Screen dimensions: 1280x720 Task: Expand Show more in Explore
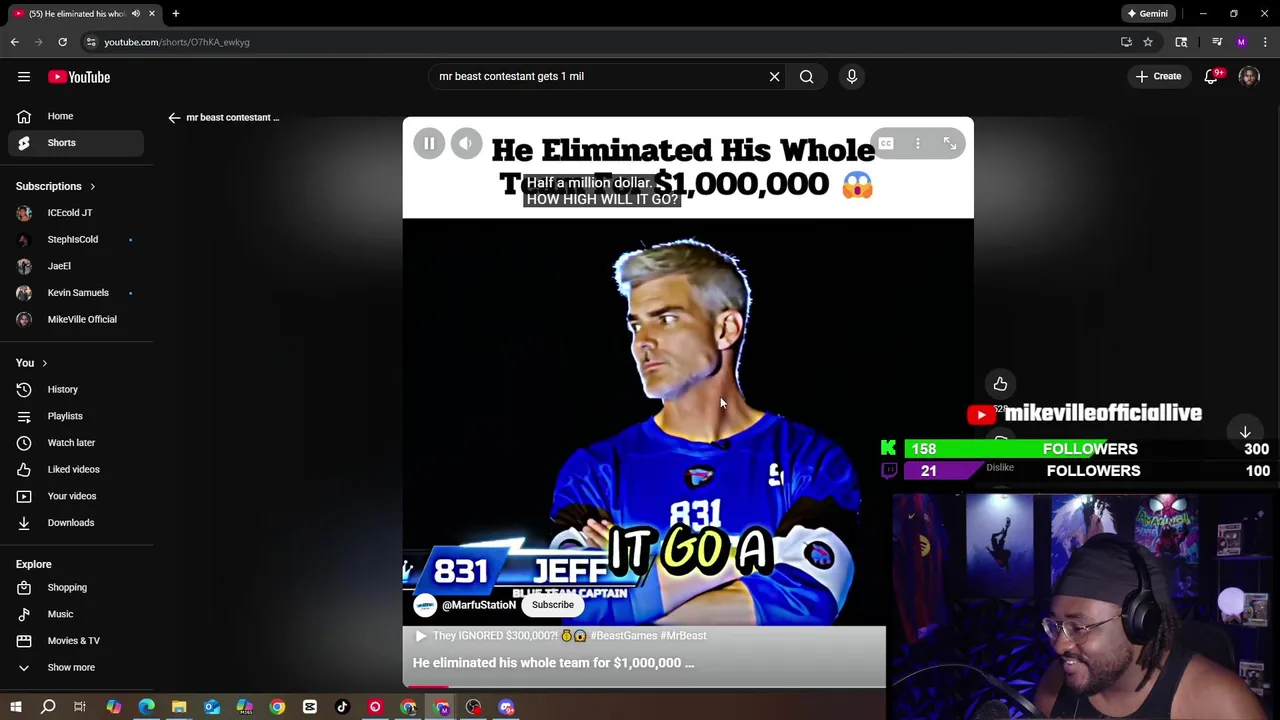tap(75, 667)
